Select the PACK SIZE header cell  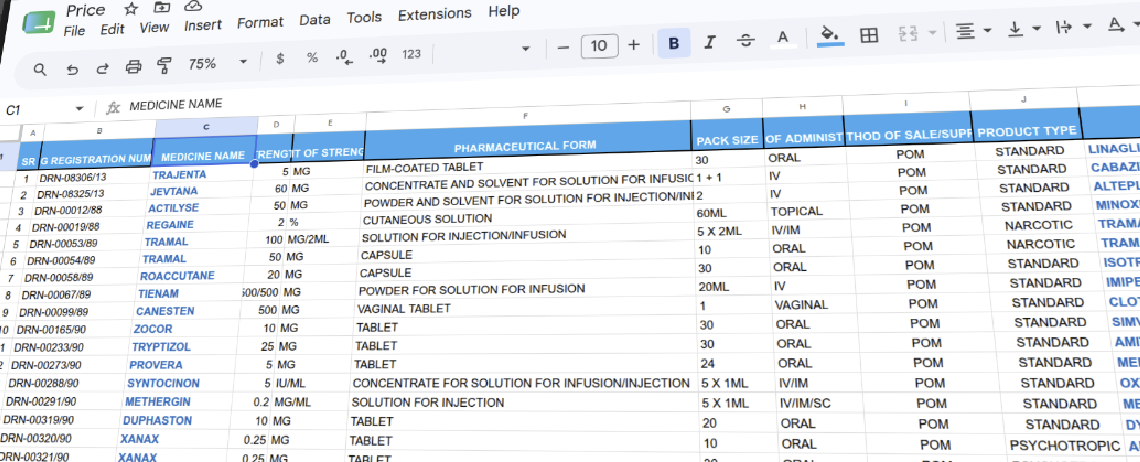[x=727, y=140]
